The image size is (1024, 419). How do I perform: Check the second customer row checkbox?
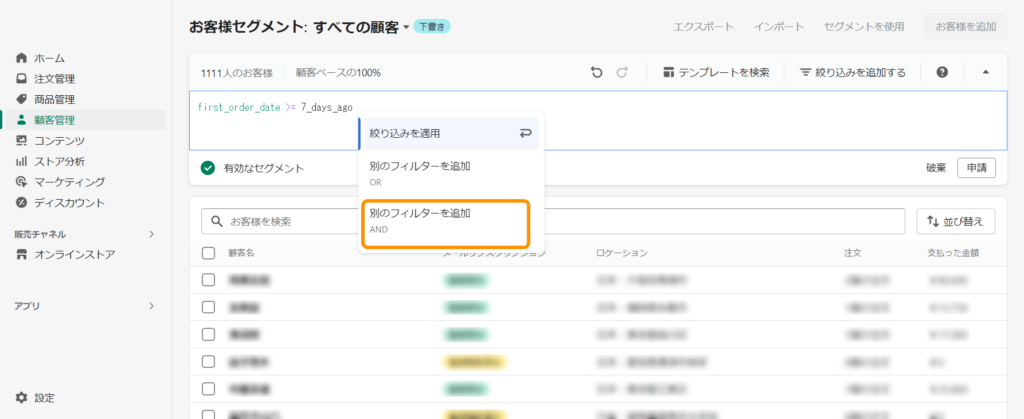coord(208,307)
